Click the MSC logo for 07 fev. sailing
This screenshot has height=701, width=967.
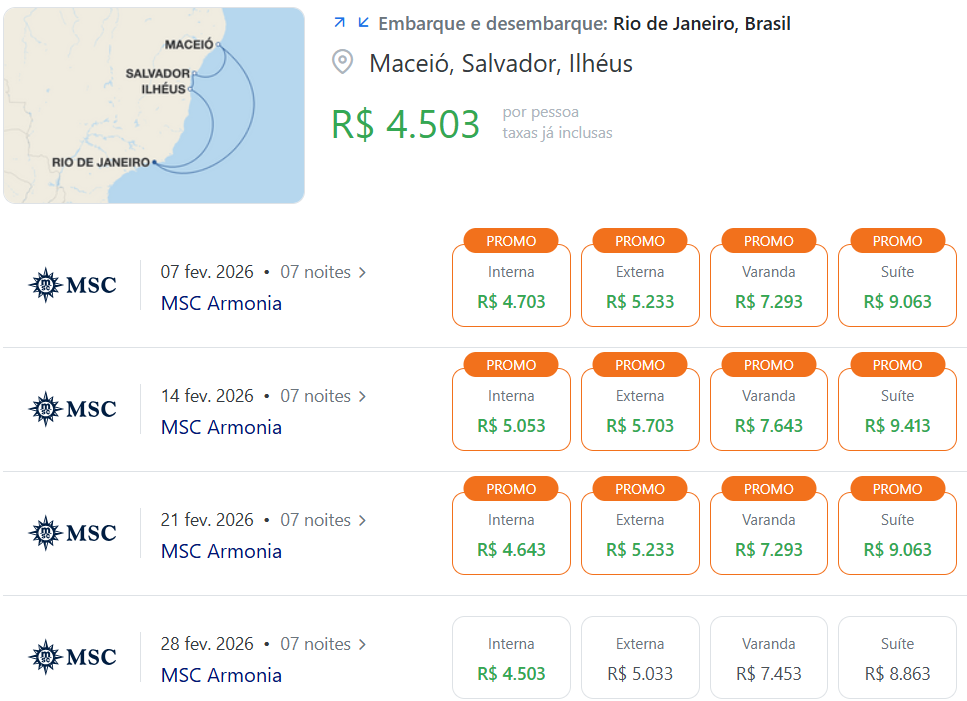(x=72, y=285)
